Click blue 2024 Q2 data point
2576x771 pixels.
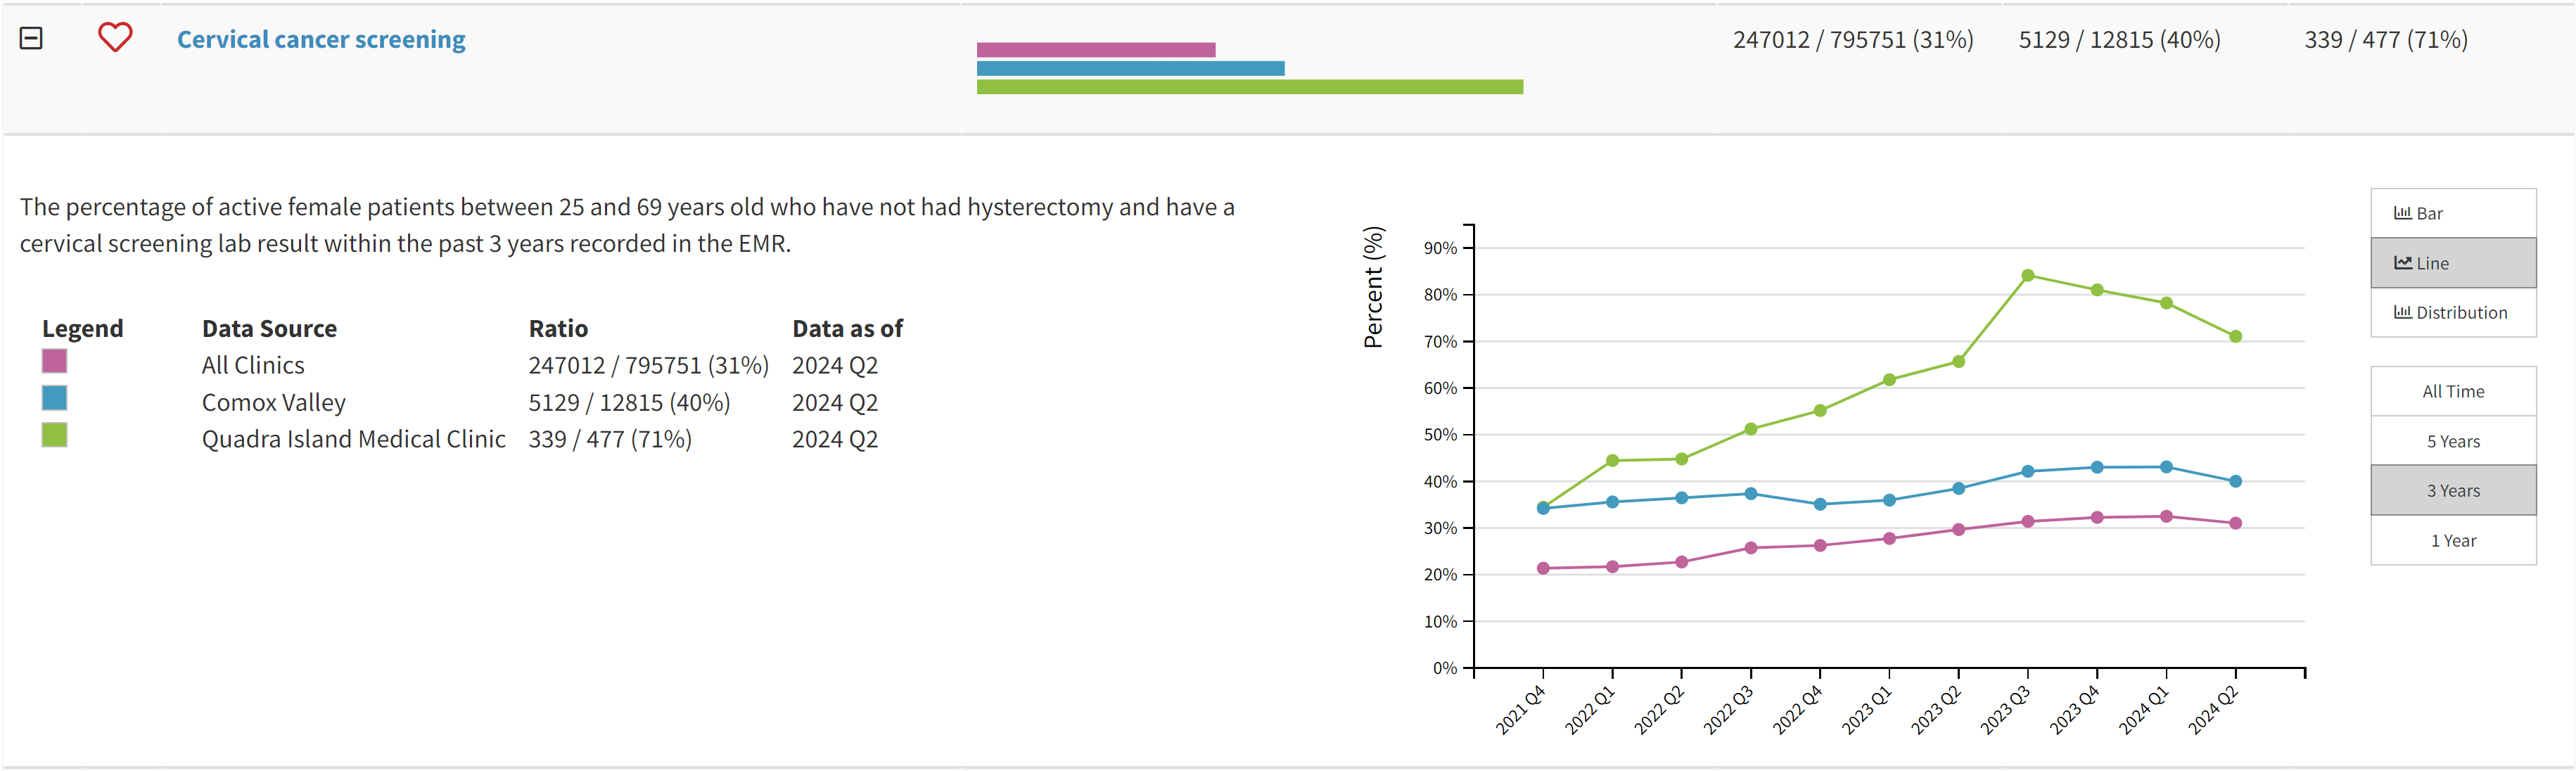click(x=2235, y=481)
